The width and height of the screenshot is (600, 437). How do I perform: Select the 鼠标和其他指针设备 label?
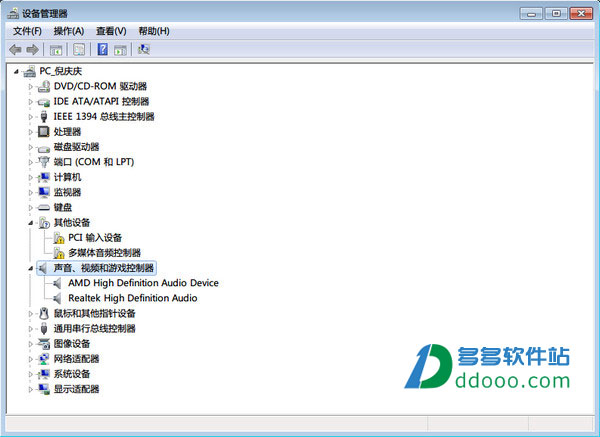[95, 313]
